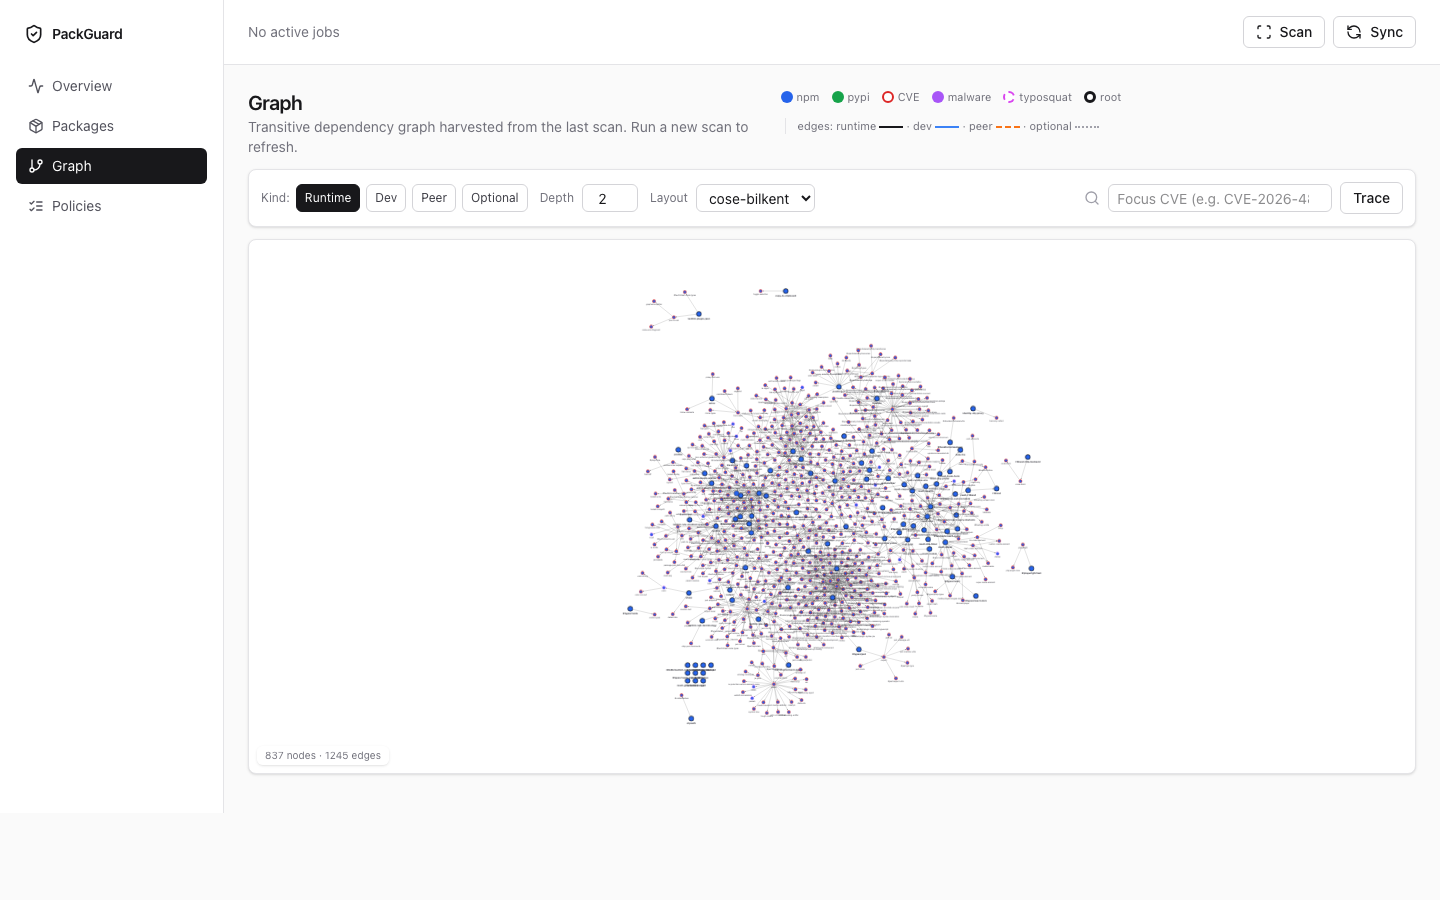
Task: Click the Policies checklist icon in sidebar
Action: coord(36,206)
